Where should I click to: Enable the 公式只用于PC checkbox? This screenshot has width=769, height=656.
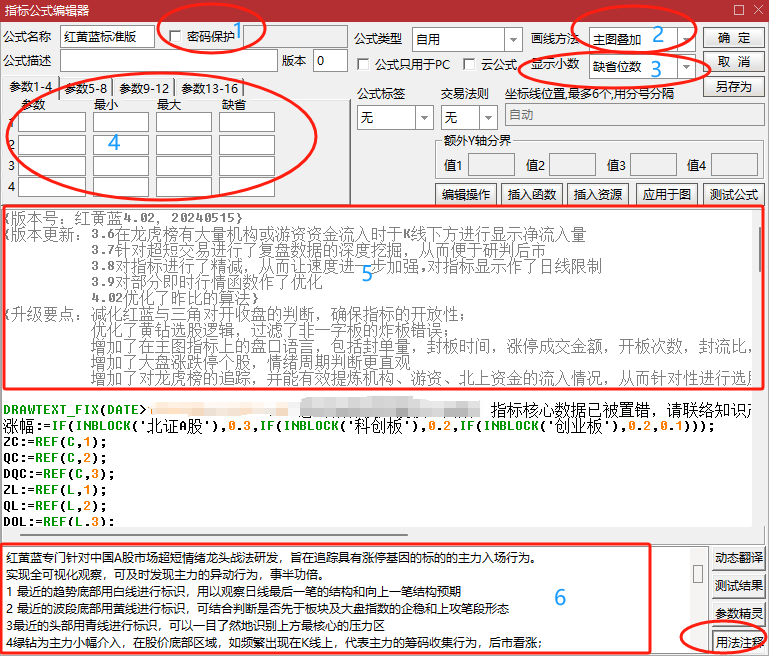tap(363, 64)
